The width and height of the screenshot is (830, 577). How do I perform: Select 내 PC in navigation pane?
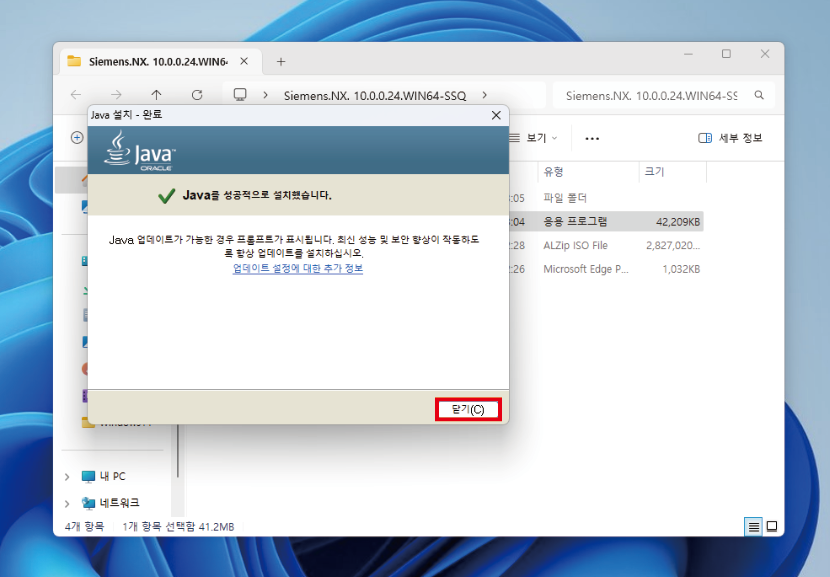click(x=104, y=476)
